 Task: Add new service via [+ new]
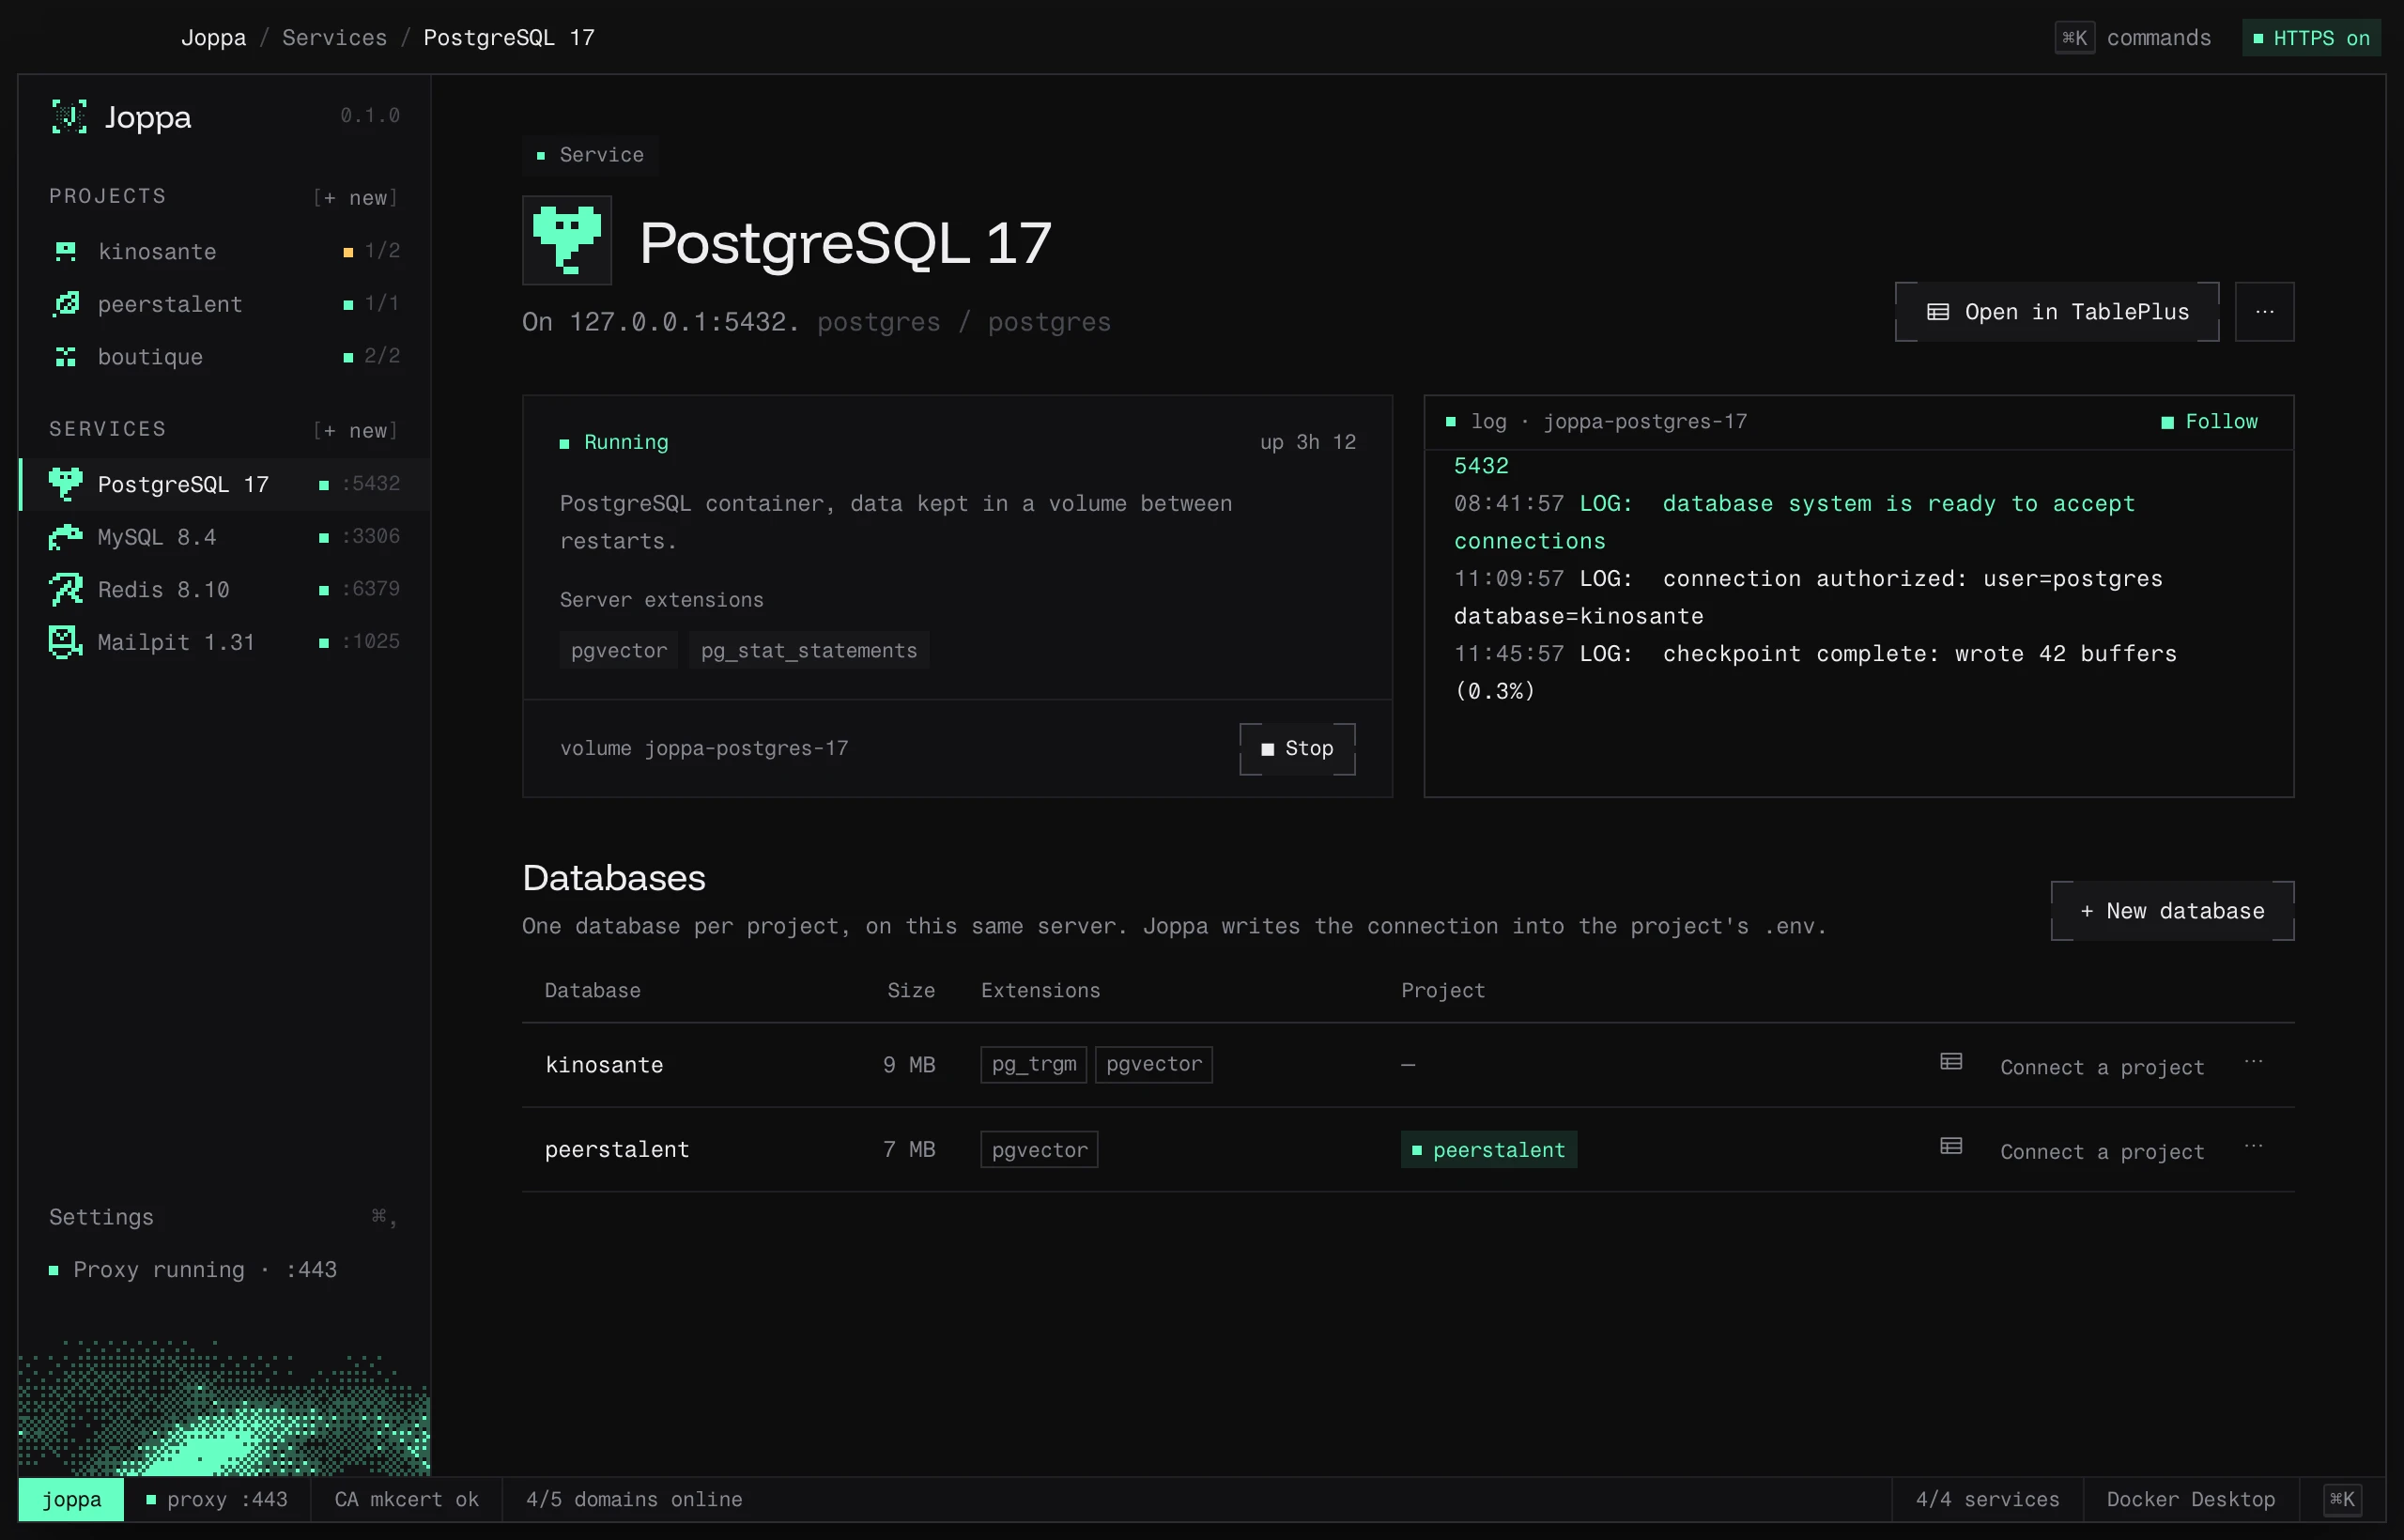[x=356, y=431]
